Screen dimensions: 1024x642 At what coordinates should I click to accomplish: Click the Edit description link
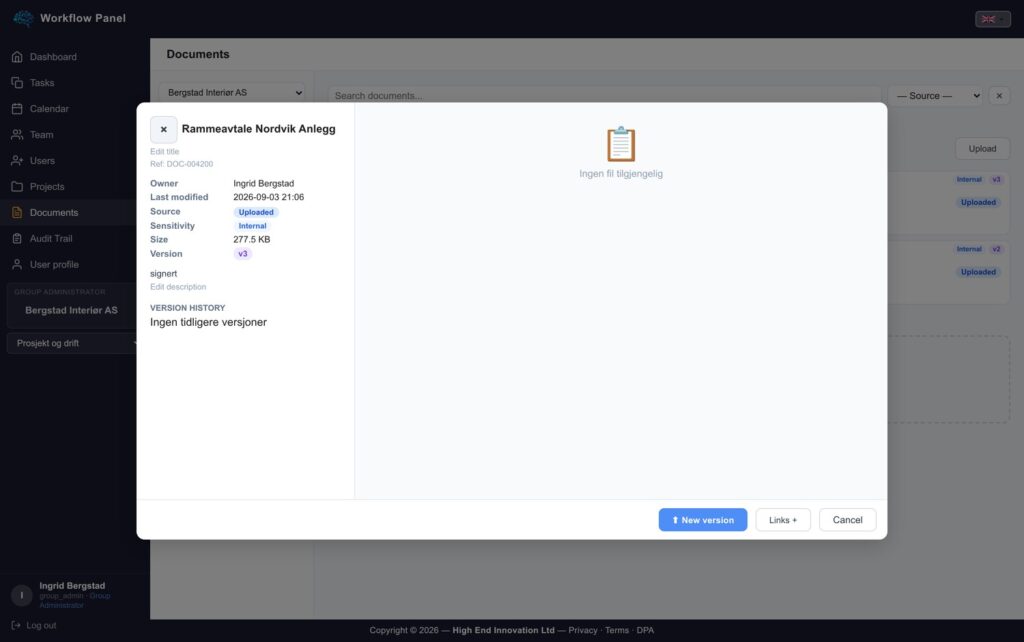(x=178, y=287)
